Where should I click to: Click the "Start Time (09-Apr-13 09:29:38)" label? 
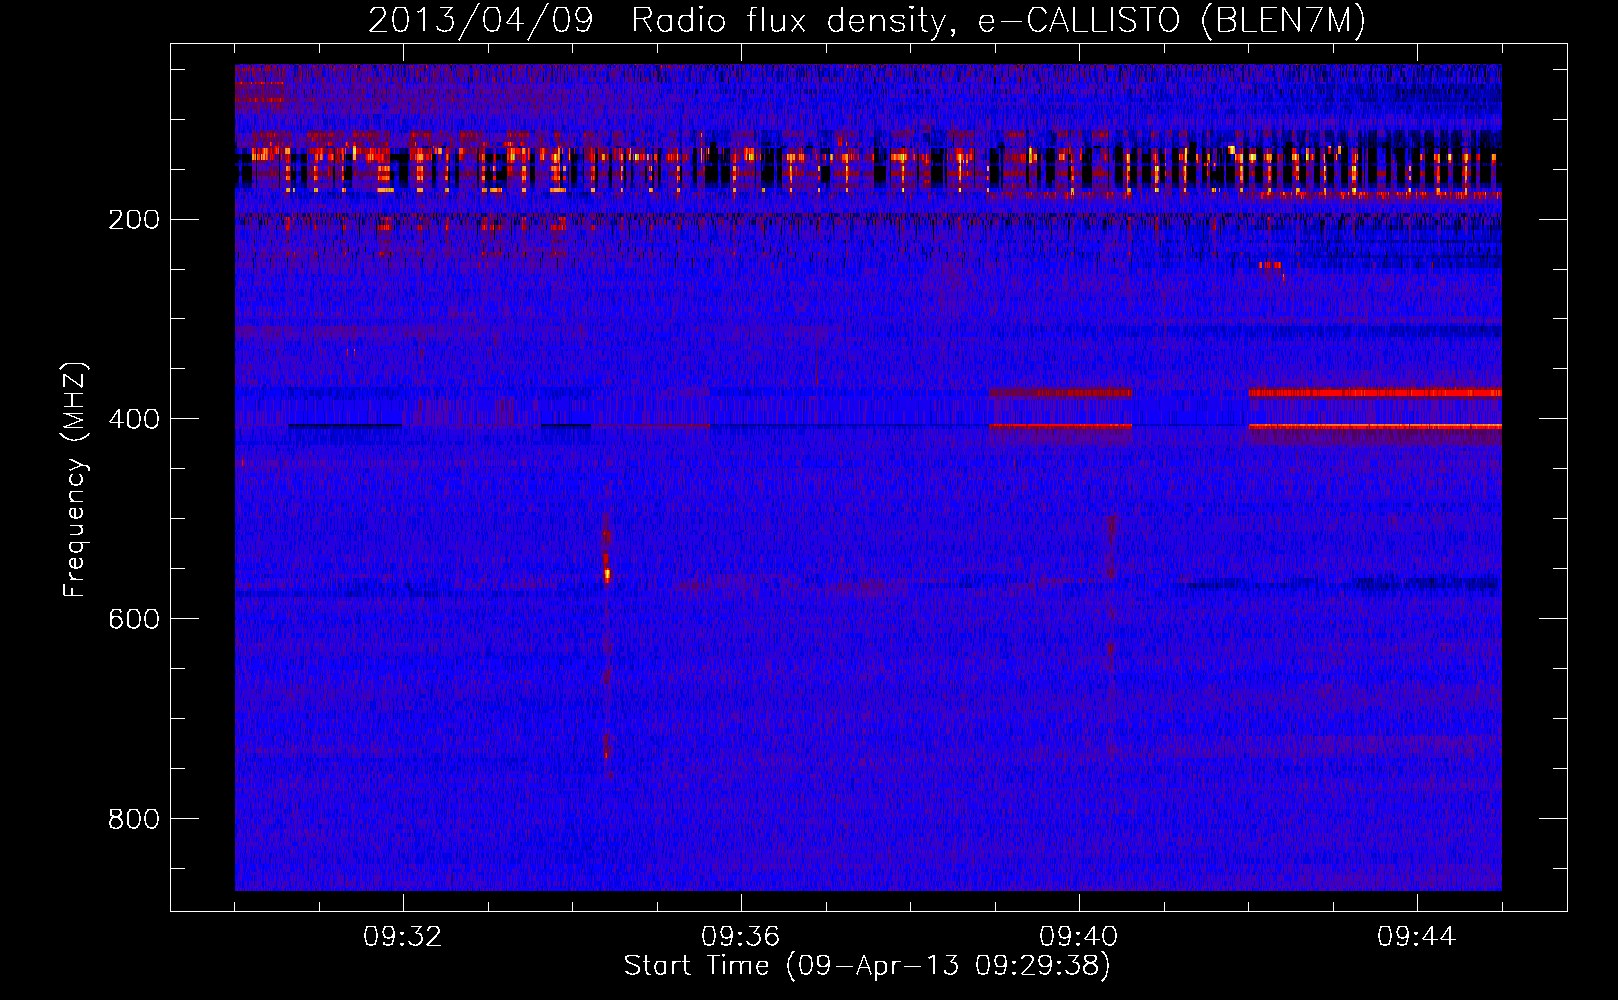pyautogui.click(x=867, y=966)
